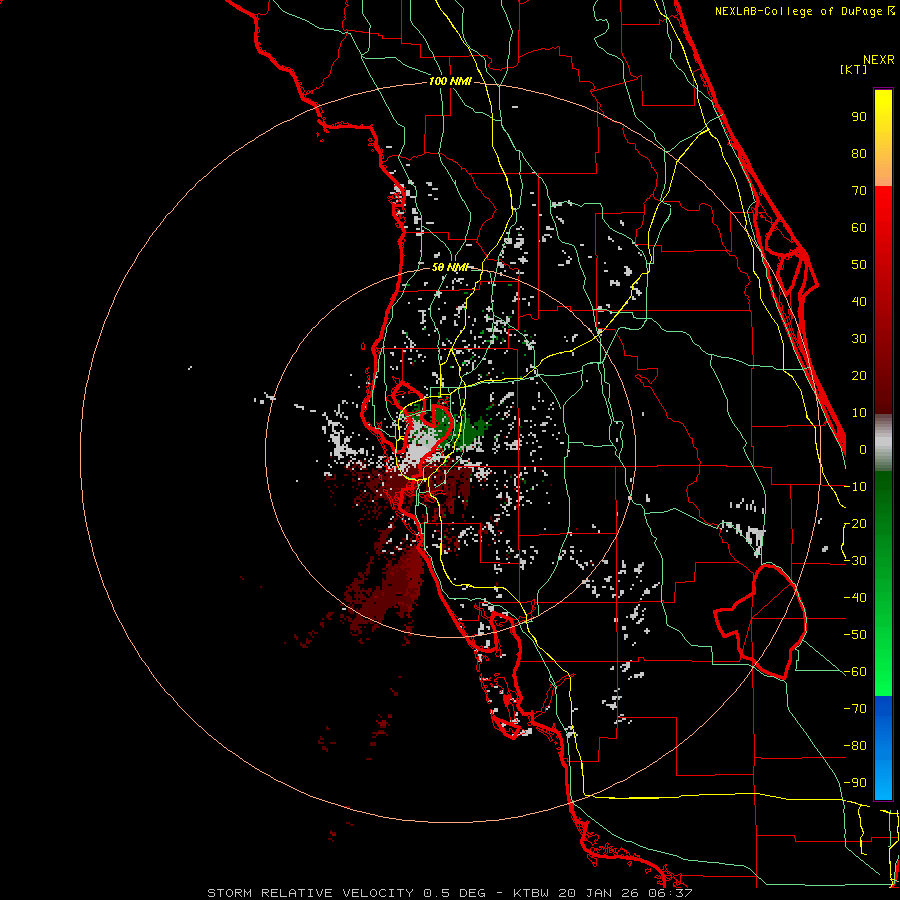
Task: Click the -80 value on the velocity scale
Action: coord(855,746)
